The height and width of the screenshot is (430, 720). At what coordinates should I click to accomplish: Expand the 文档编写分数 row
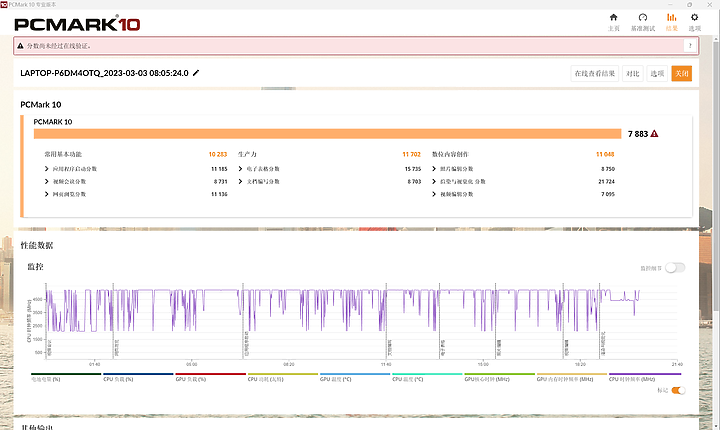click(x=240, y=181)
